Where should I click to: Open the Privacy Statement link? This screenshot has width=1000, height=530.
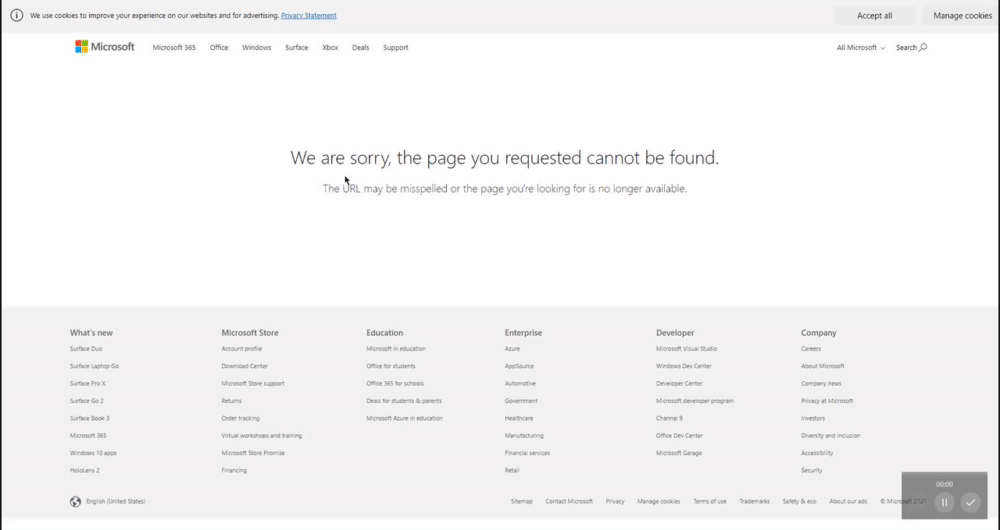(309, 15)
